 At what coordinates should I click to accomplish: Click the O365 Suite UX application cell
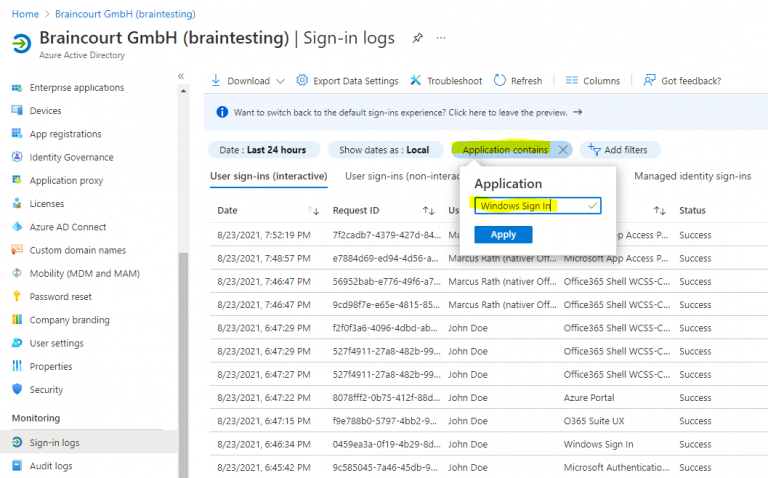point(594,421)
